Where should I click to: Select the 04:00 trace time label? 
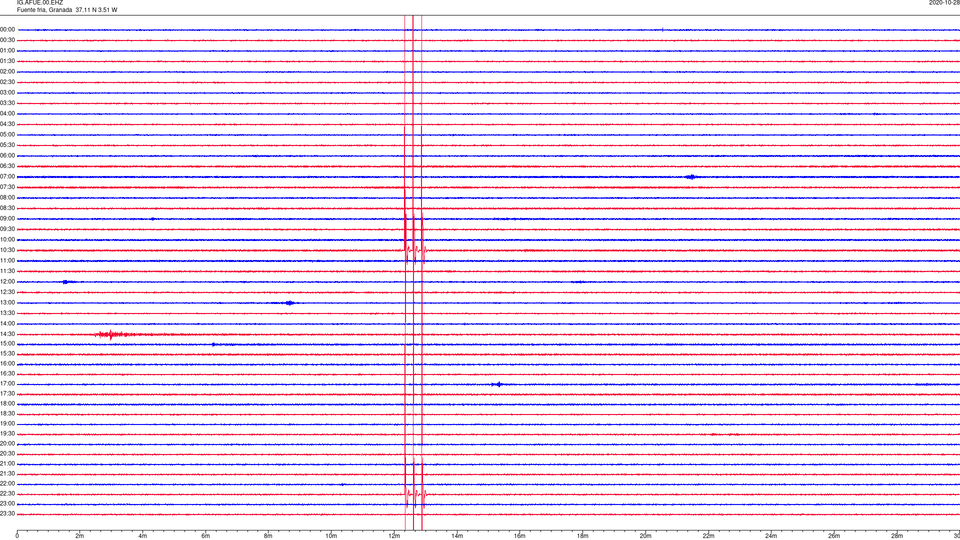[7, 113]
